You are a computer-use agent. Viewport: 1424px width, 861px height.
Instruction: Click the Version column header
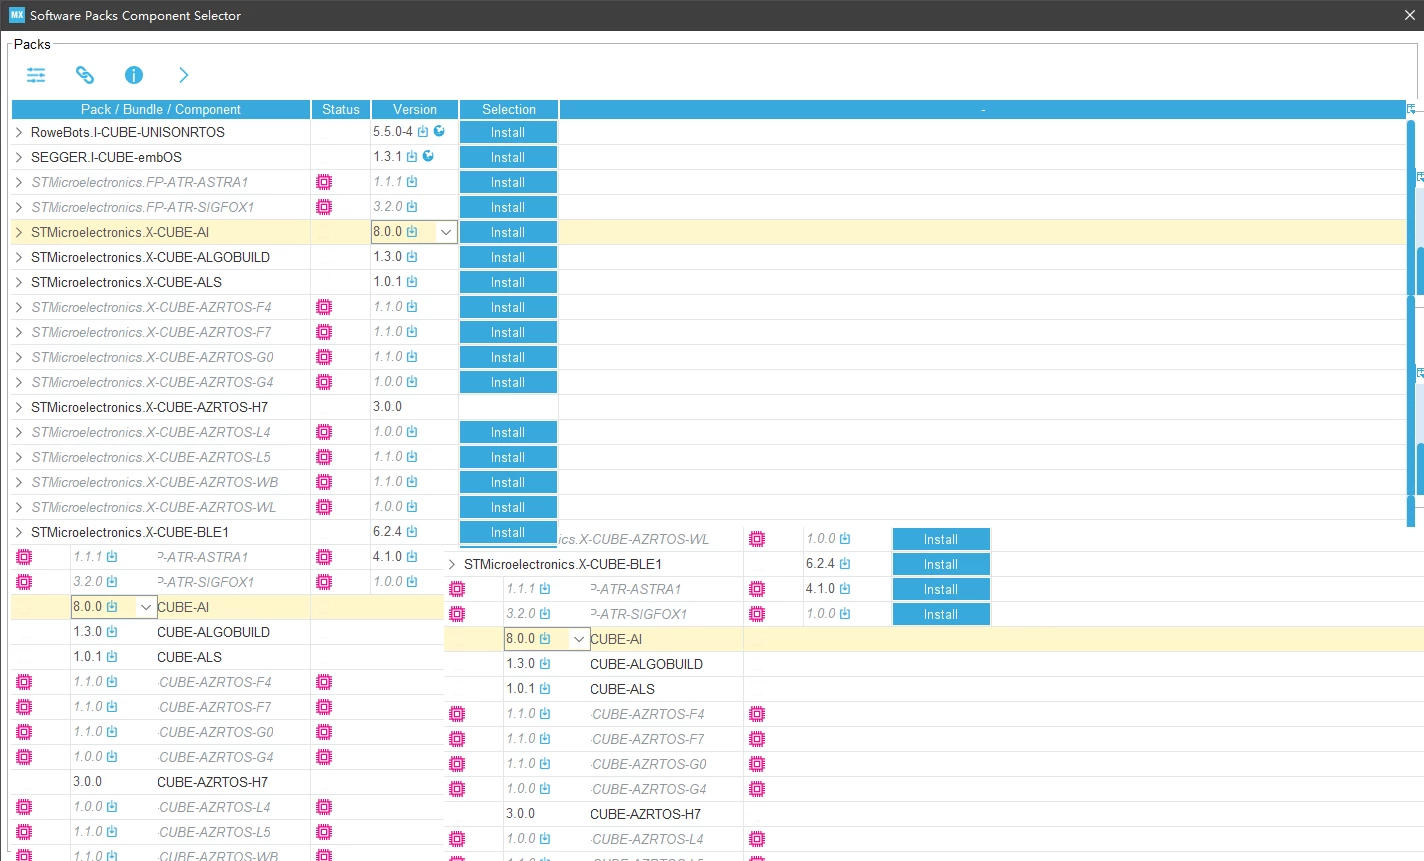point(415,109)
